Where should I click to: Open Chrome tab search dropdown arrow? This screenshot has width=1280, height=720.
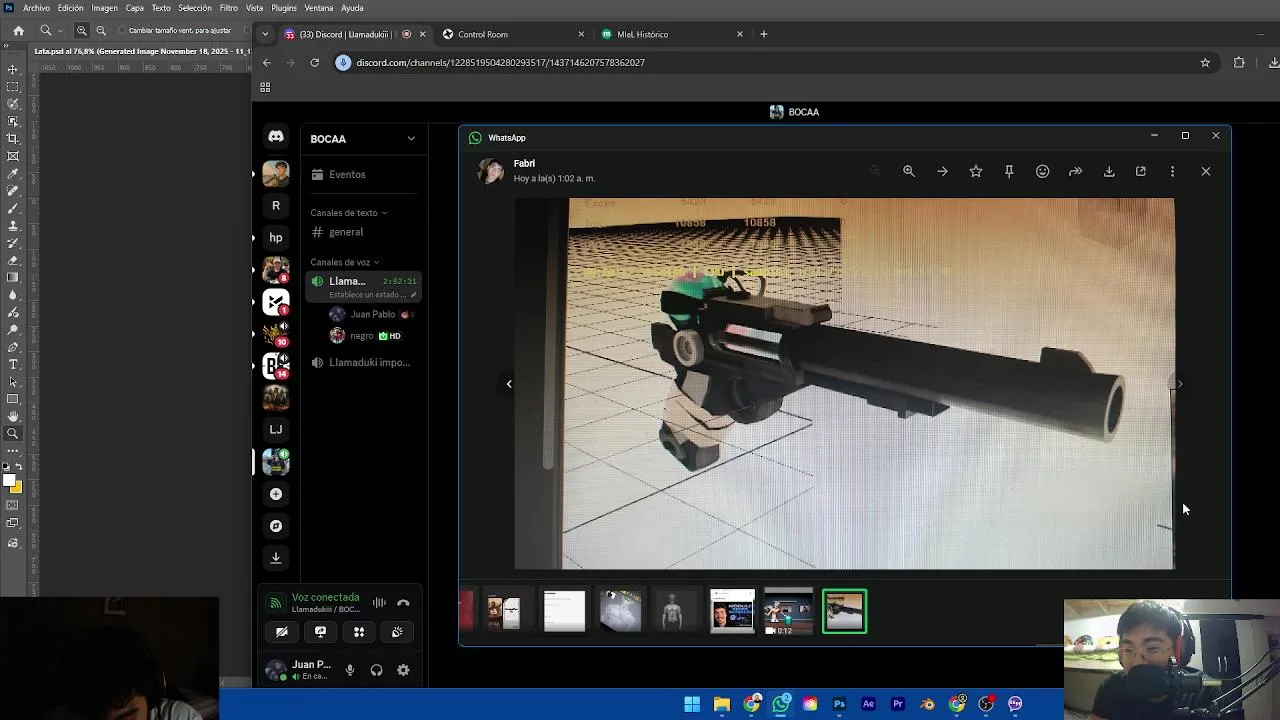point(265,34)
